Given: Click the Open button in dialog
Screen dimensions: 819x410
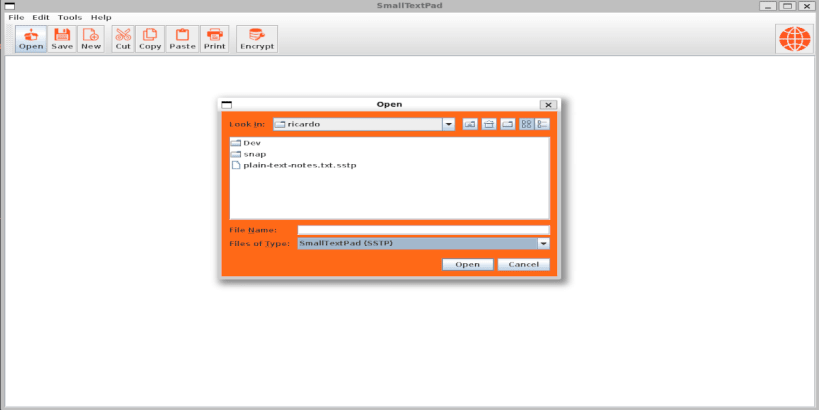Looking at the screenshot, I should [467, 264].
